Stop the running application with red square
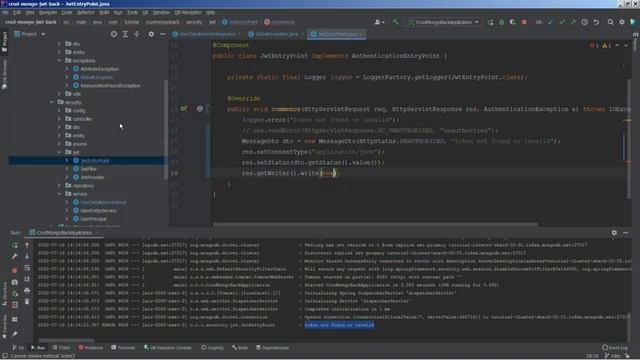Viewport: 640px width, 360px height. pos(524,22)
